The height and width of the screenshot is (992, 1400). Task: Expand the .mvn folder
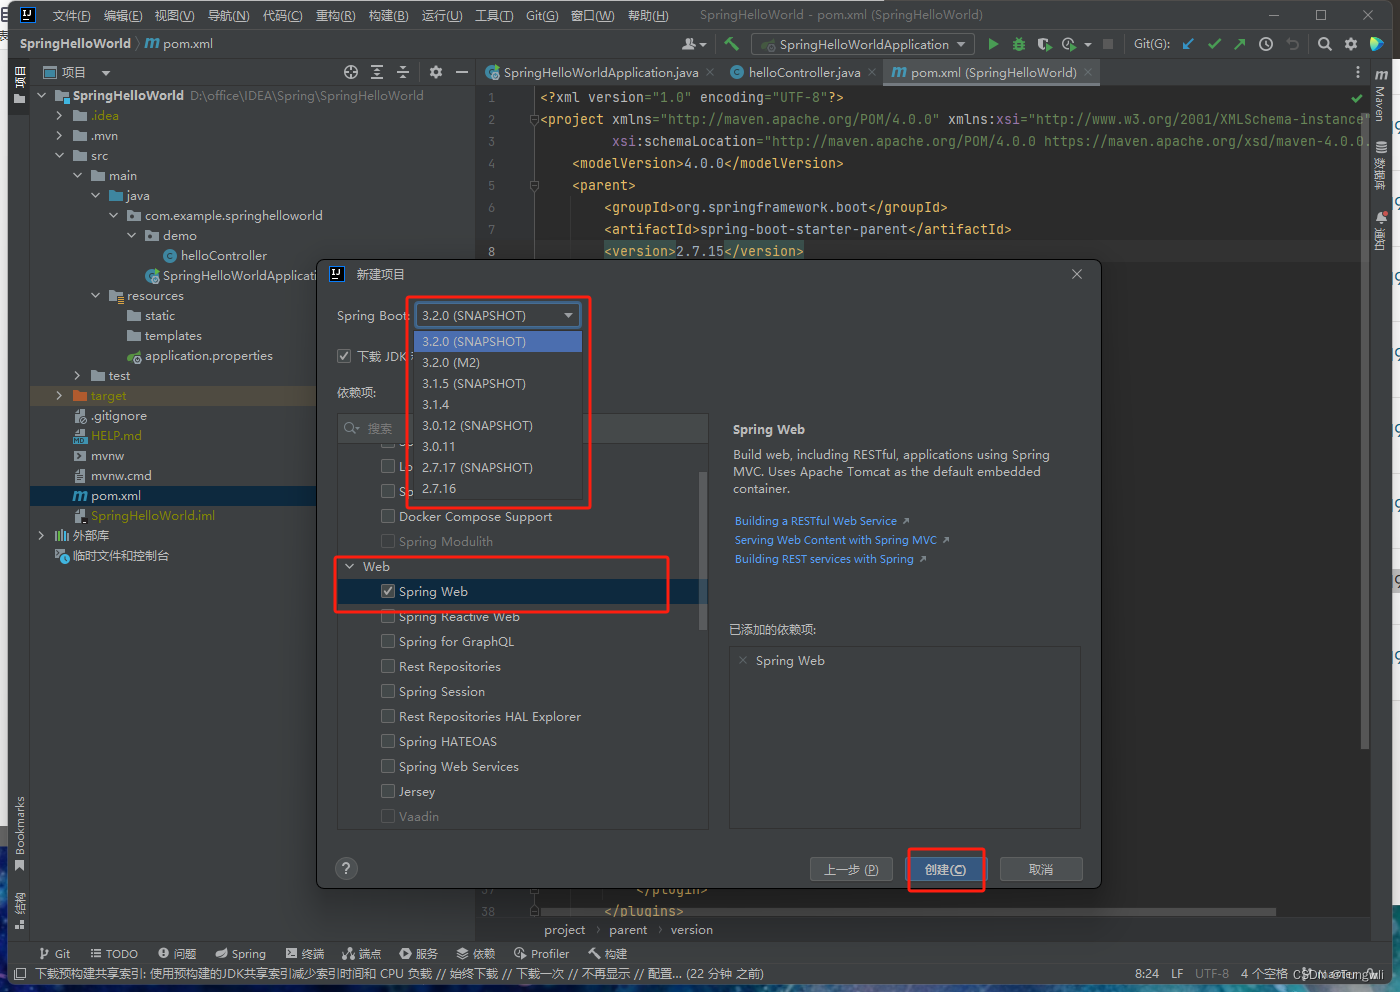[x=60, y=136]
